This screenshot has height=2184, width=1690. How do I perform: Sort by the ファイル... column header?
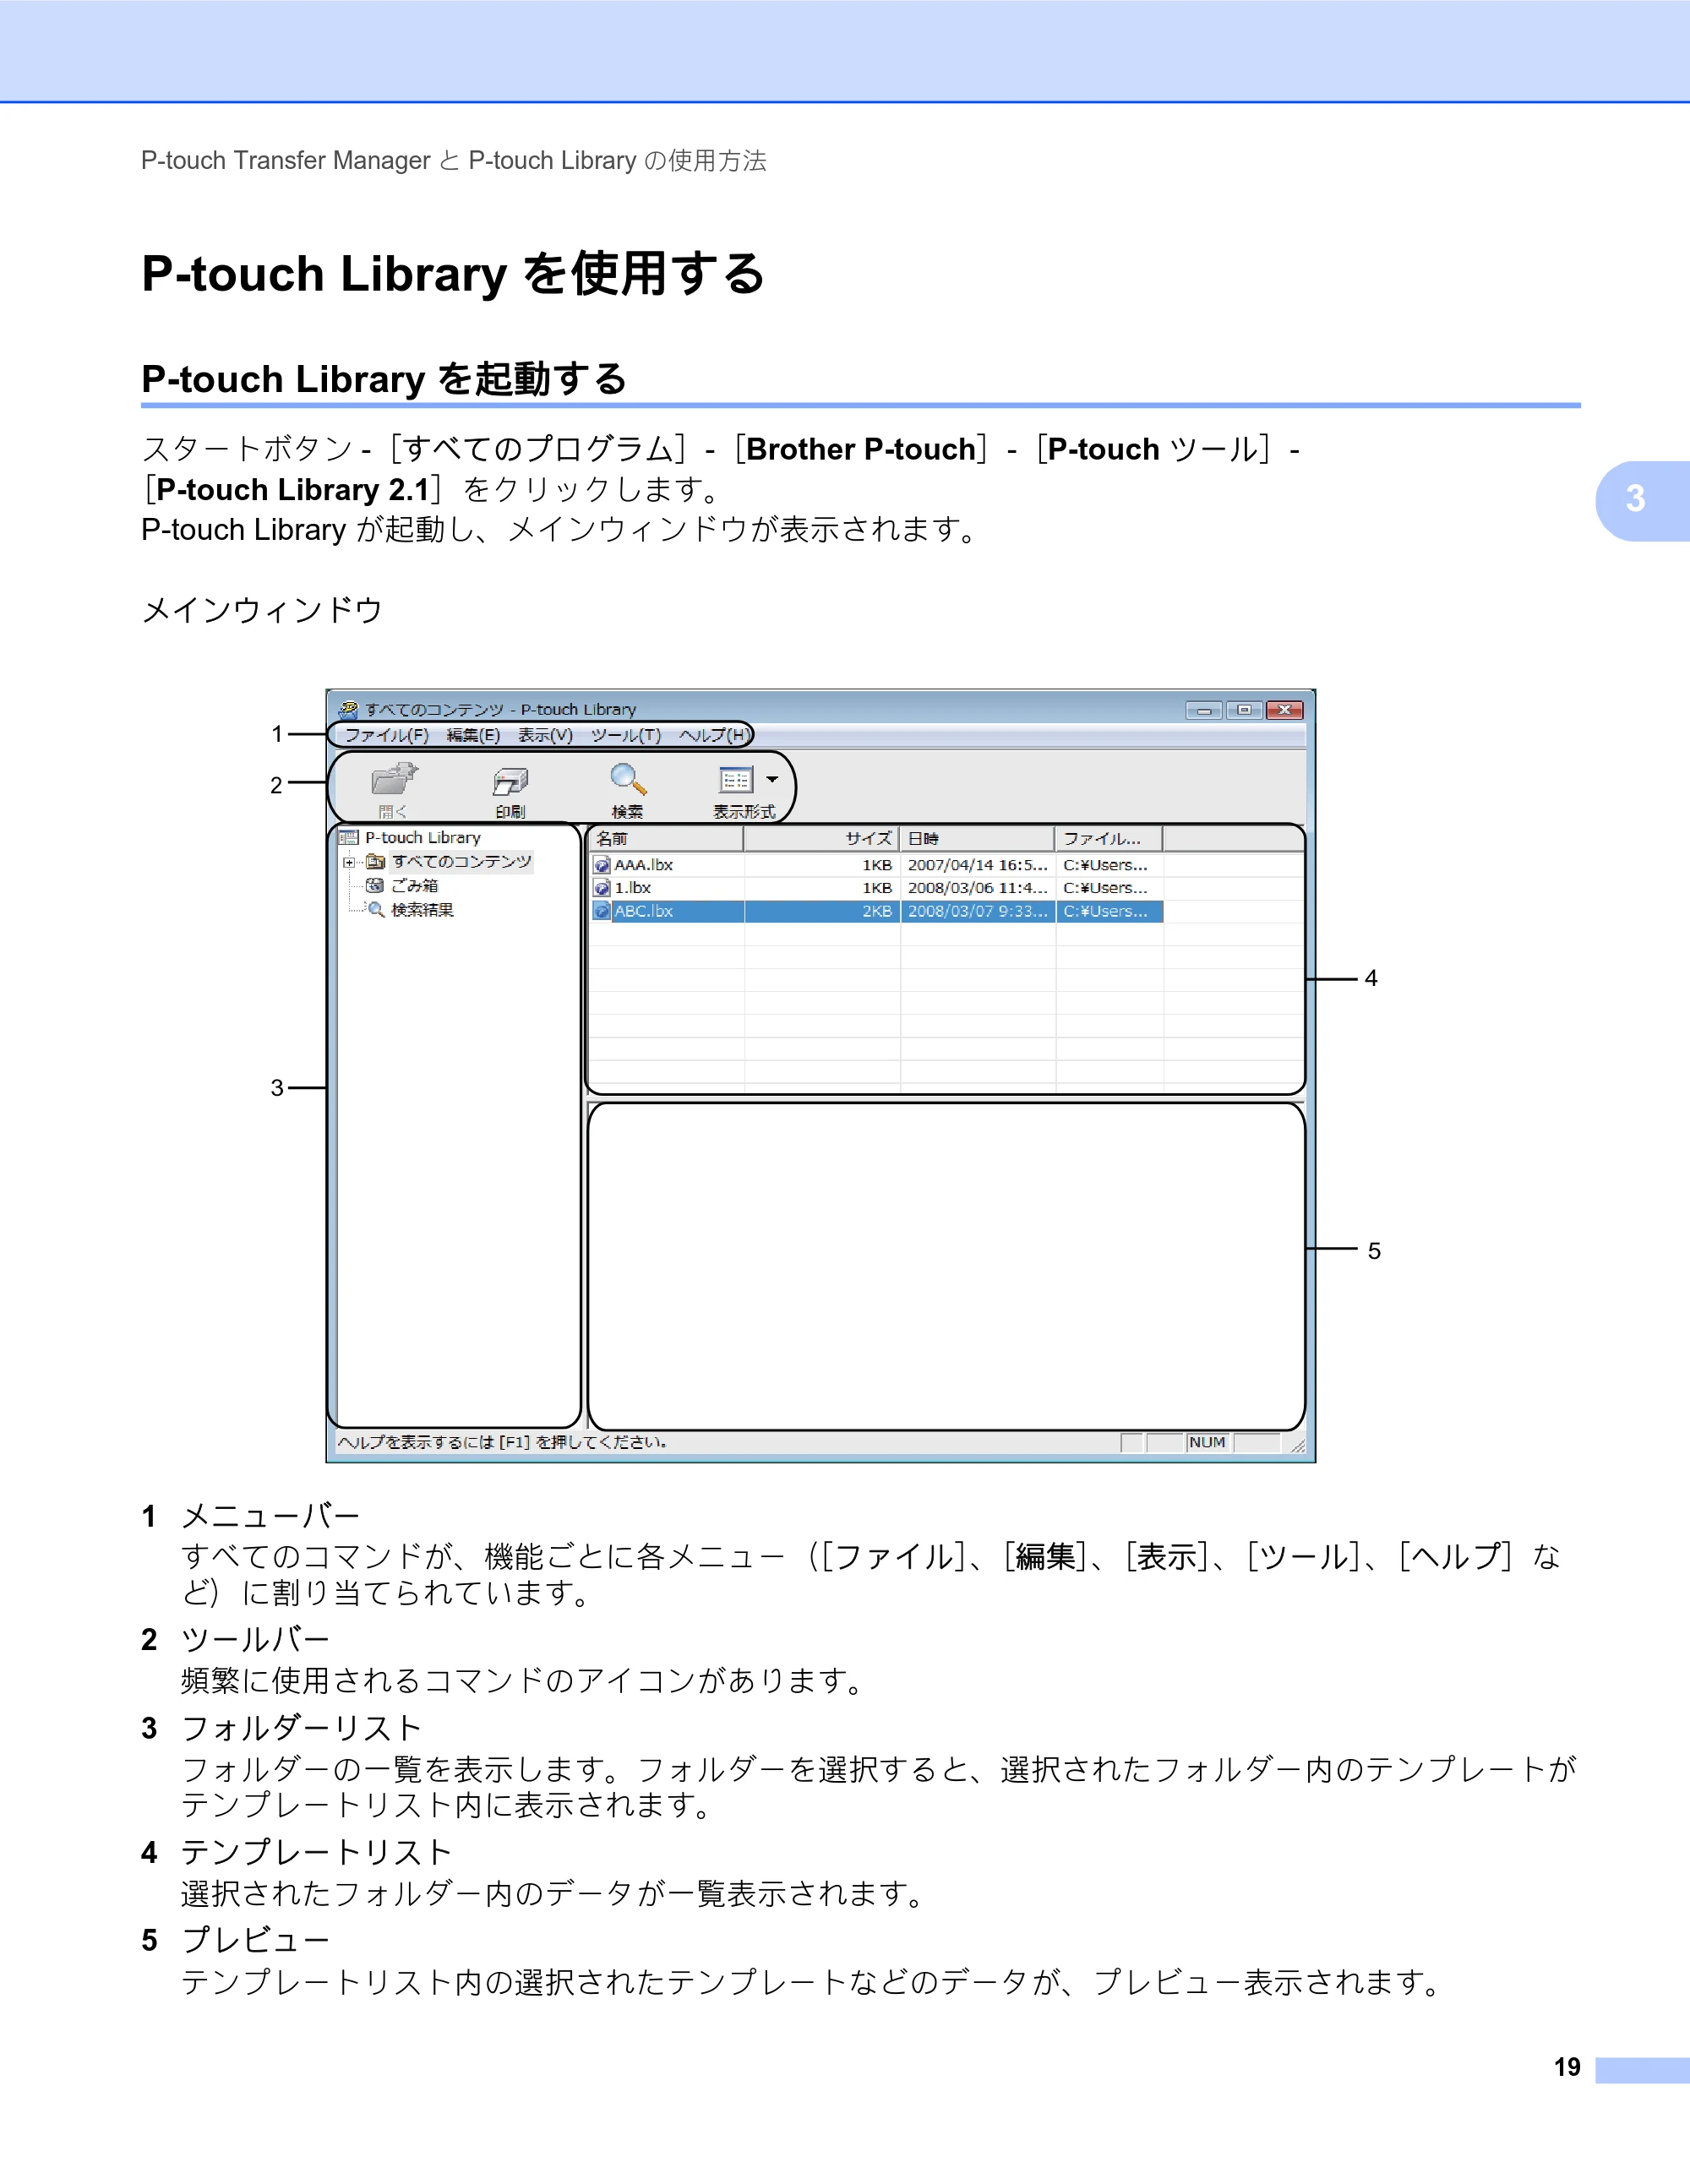[x=1109, y=839]
